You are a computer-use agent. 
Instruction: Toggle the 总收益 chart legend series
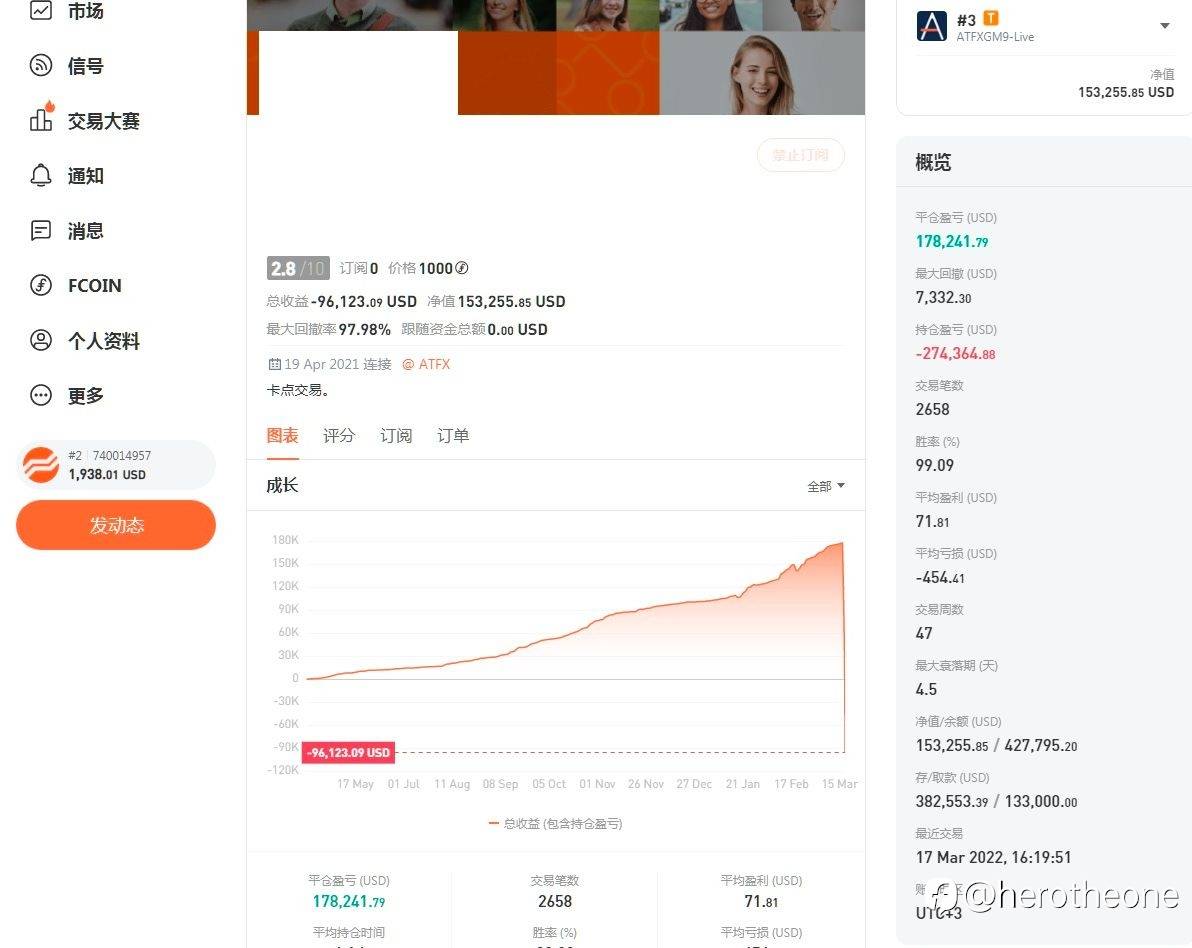(555, 823)
